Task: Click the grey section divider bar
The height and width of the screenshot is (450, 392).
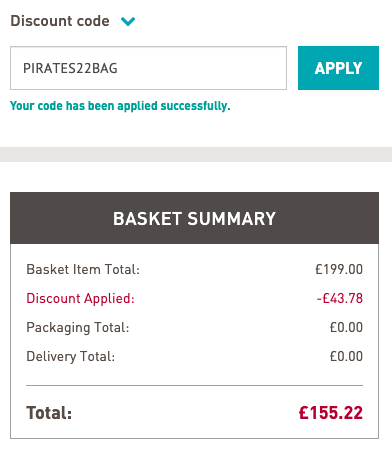Action: 196,154
